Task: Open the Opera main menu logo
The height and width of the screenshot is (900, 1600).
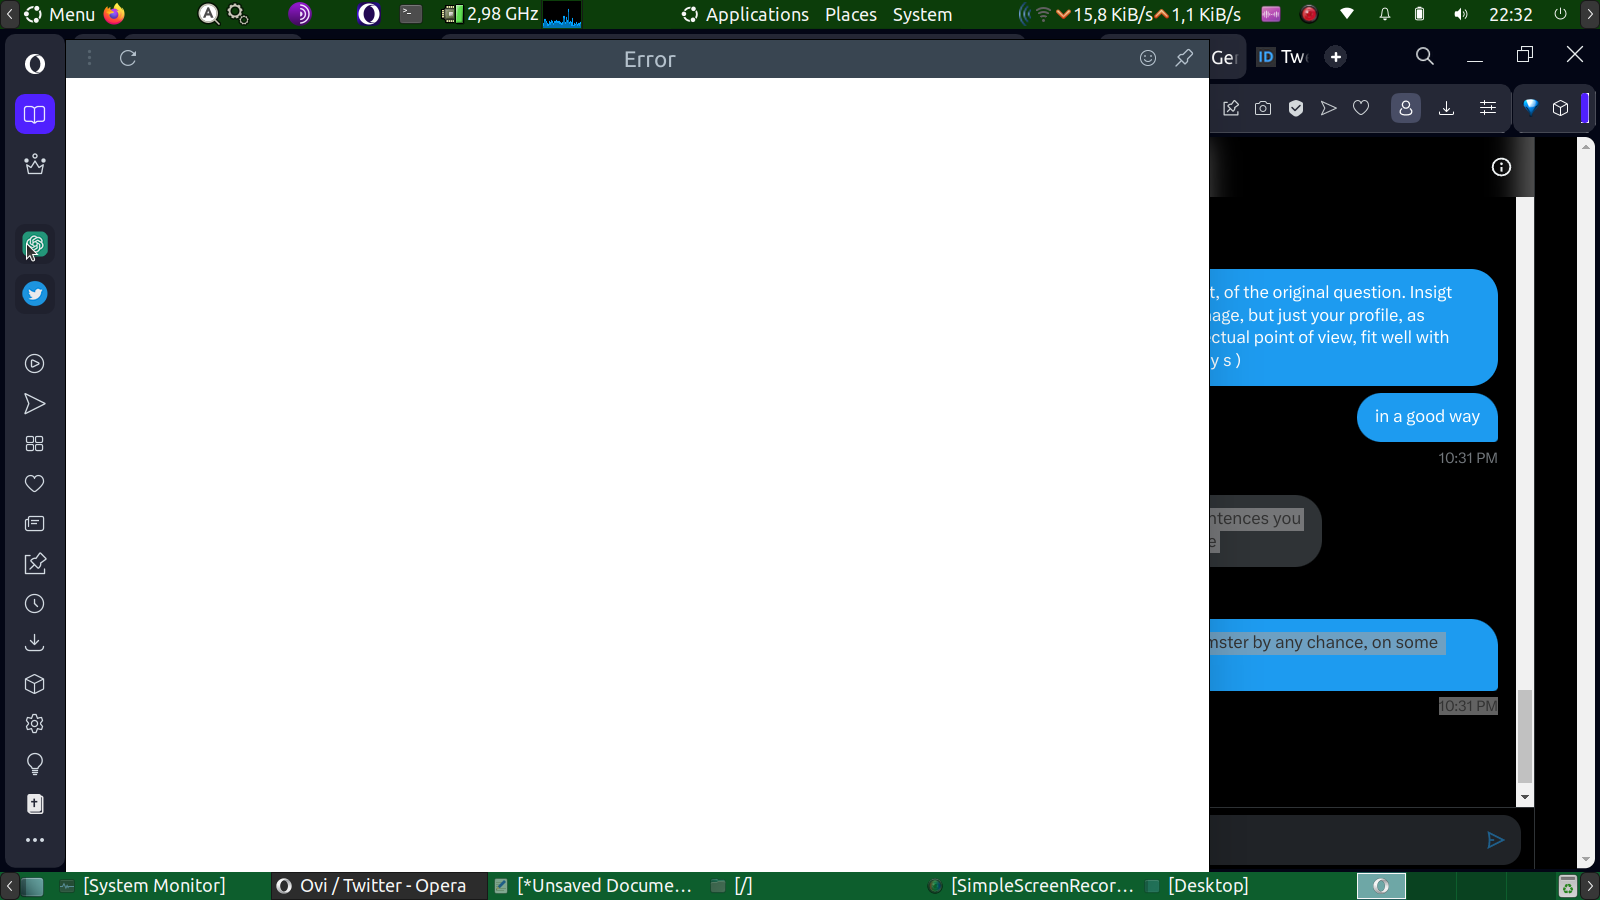Action: (35, 64)
